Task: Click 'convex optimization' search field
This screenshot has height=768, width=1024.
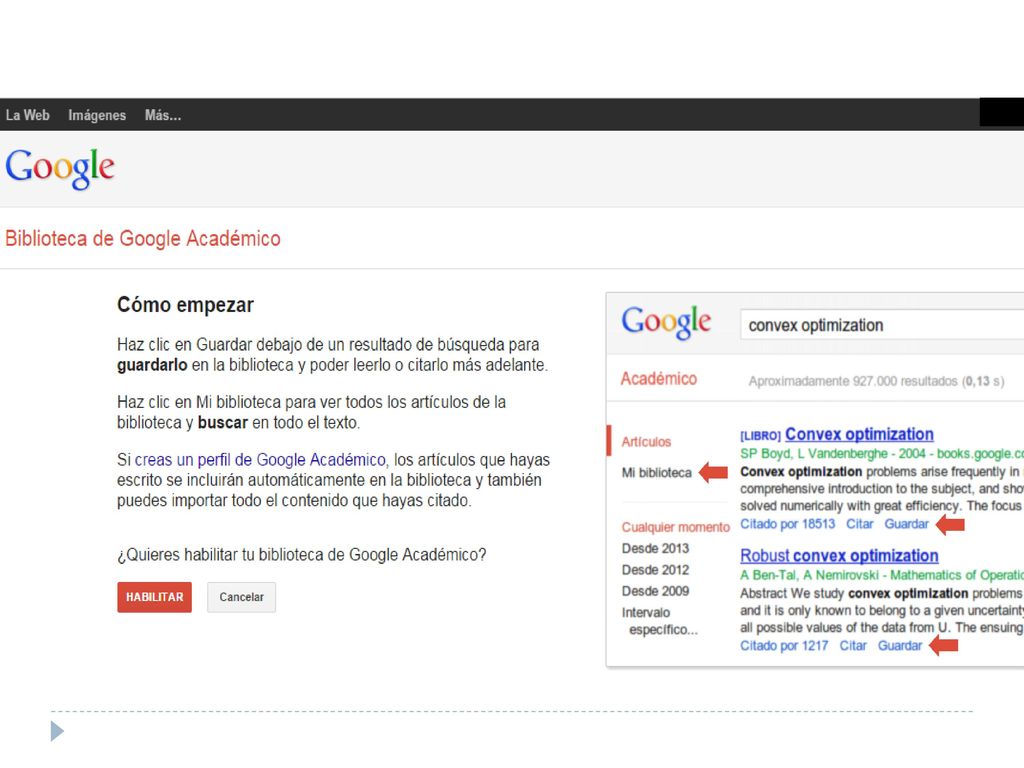Action: (x=882, y=325)
